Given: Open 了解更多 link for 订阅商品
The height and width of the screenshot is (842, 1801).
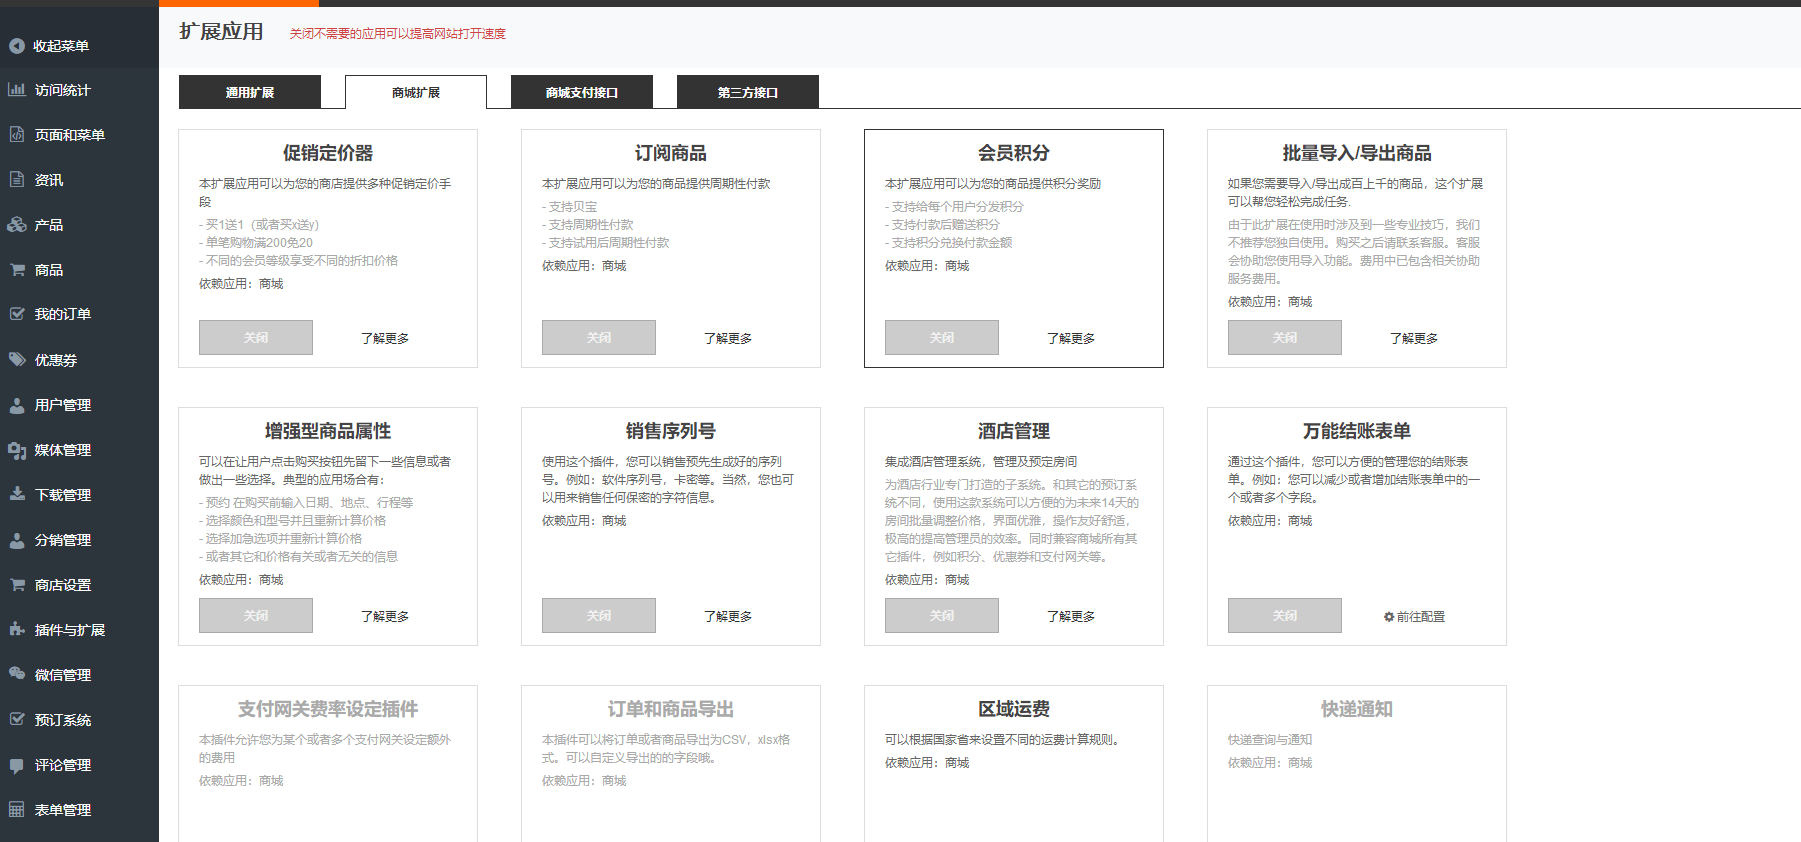Looking at the screenshot, I should (x=728, y=339).
